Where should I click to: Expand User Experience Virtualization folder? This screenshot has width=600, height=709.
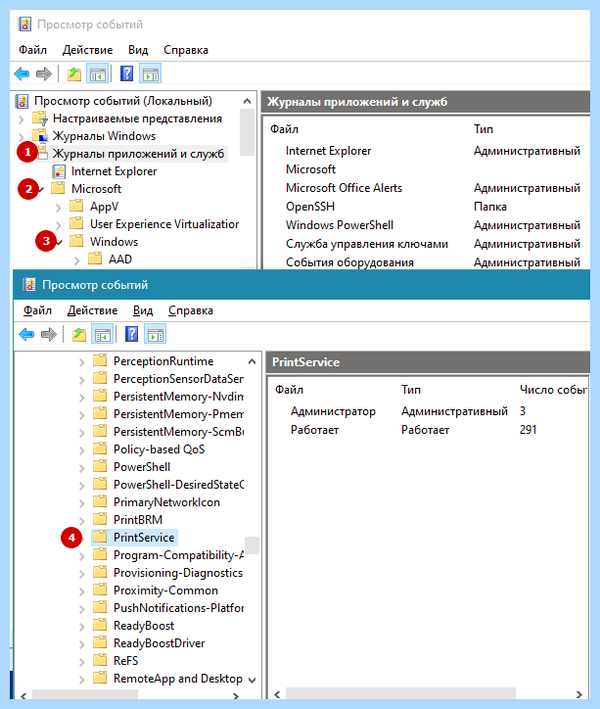58,225
